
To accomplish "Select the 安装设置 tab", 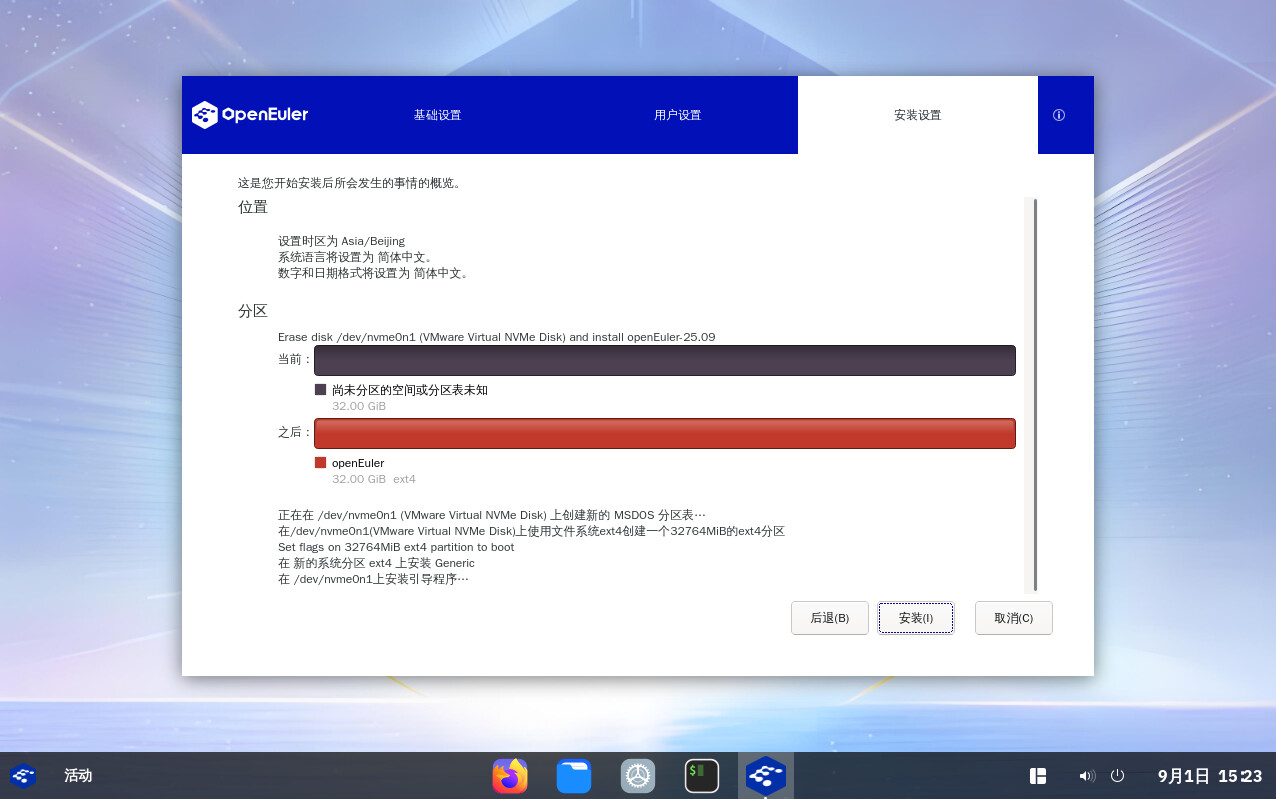I will [917, 115].
